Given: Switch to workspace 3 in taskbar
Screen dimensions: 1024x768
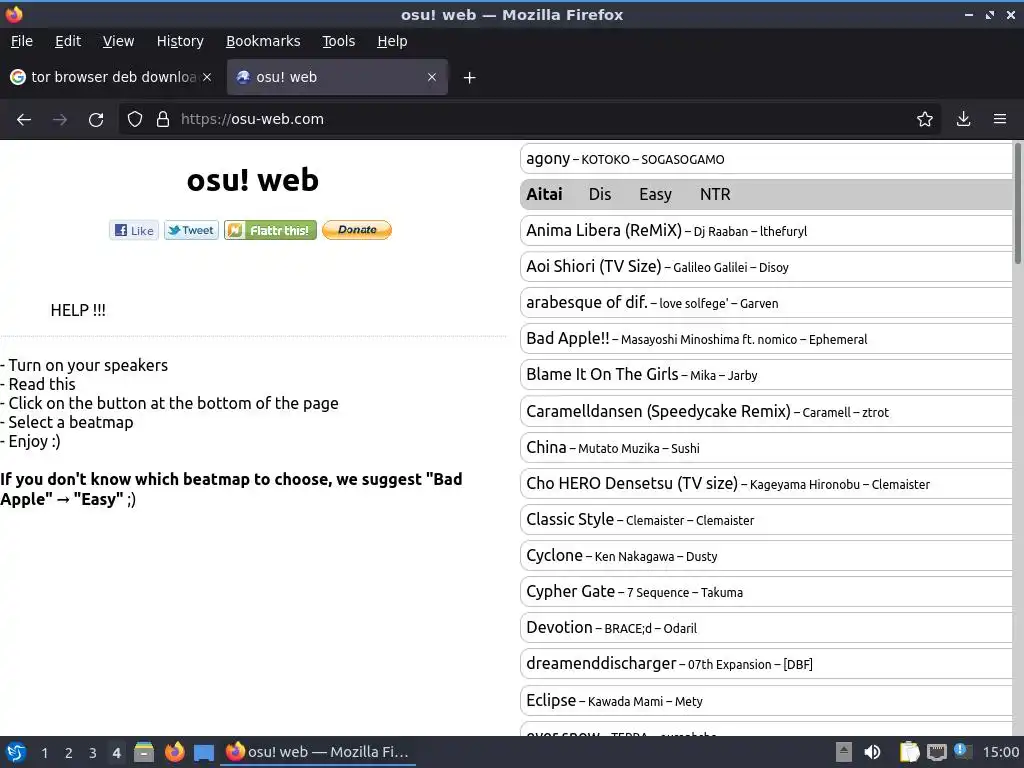Looking at the screenshot, I should [93, 753].
